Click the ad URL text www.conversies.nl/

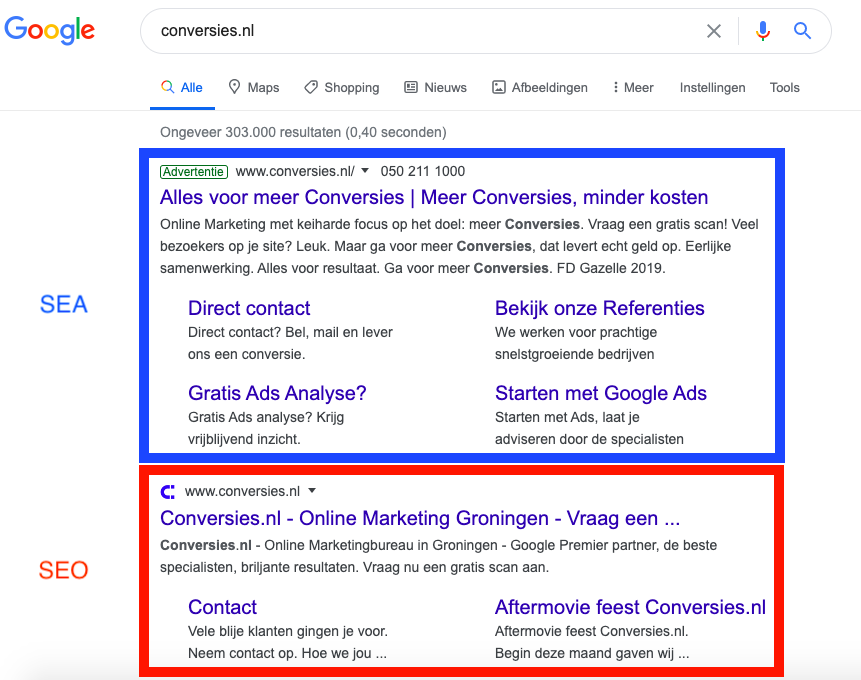(295, 171)
